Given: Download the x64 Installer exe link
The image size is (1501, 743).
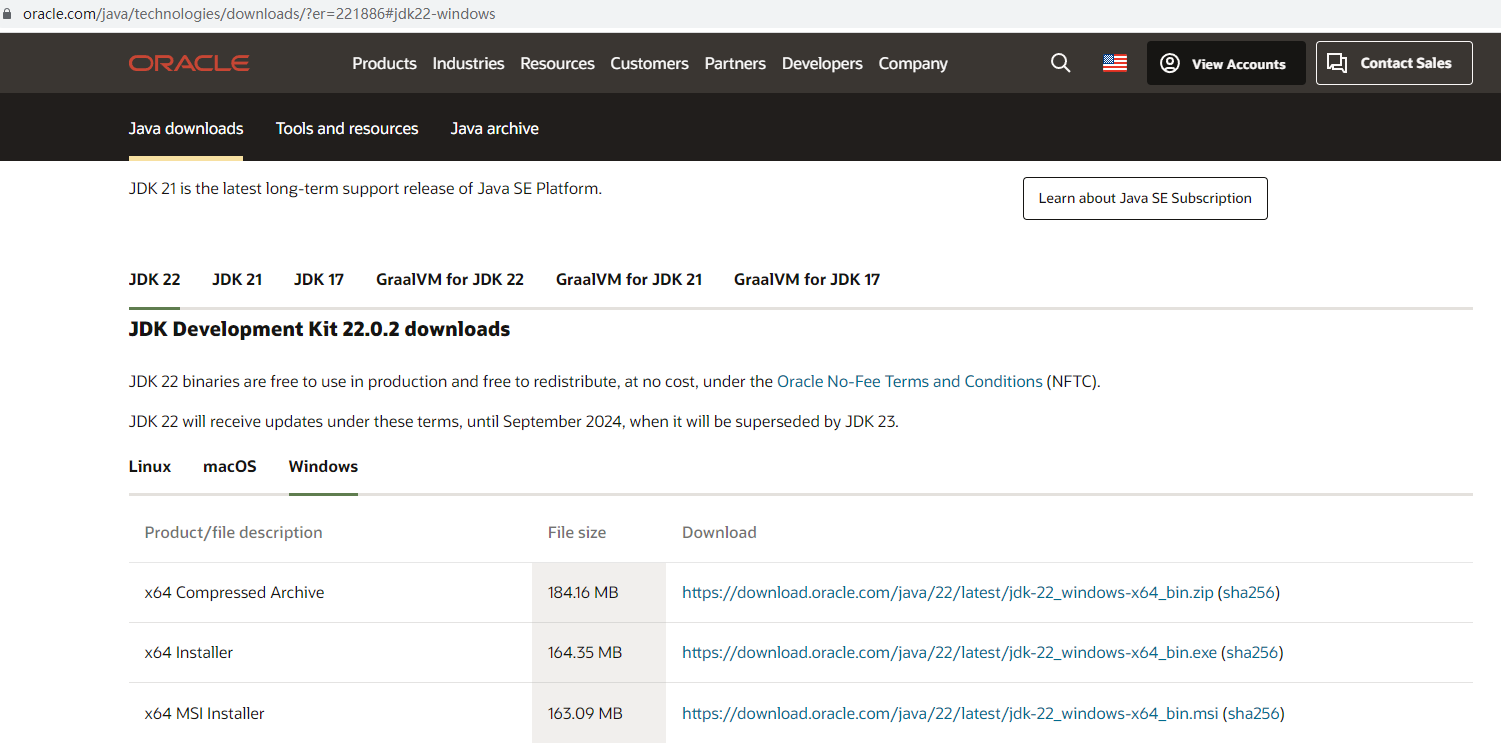Looking at the screenshot, I should [x=948, y=652].
